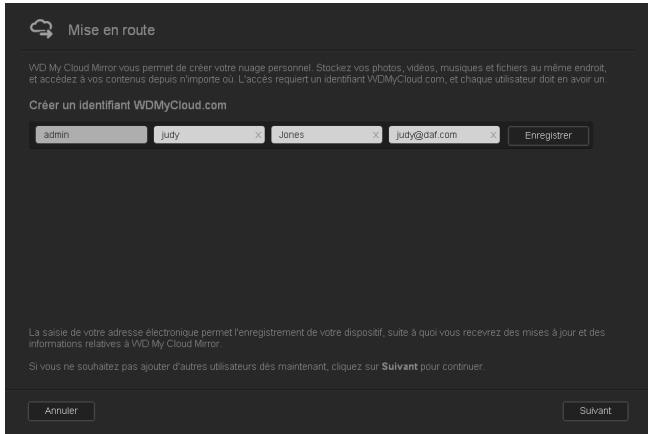This screenshot has height=434, width=651.
Task: Click the bold Suivant word in instructions
Action: (399, 367)
